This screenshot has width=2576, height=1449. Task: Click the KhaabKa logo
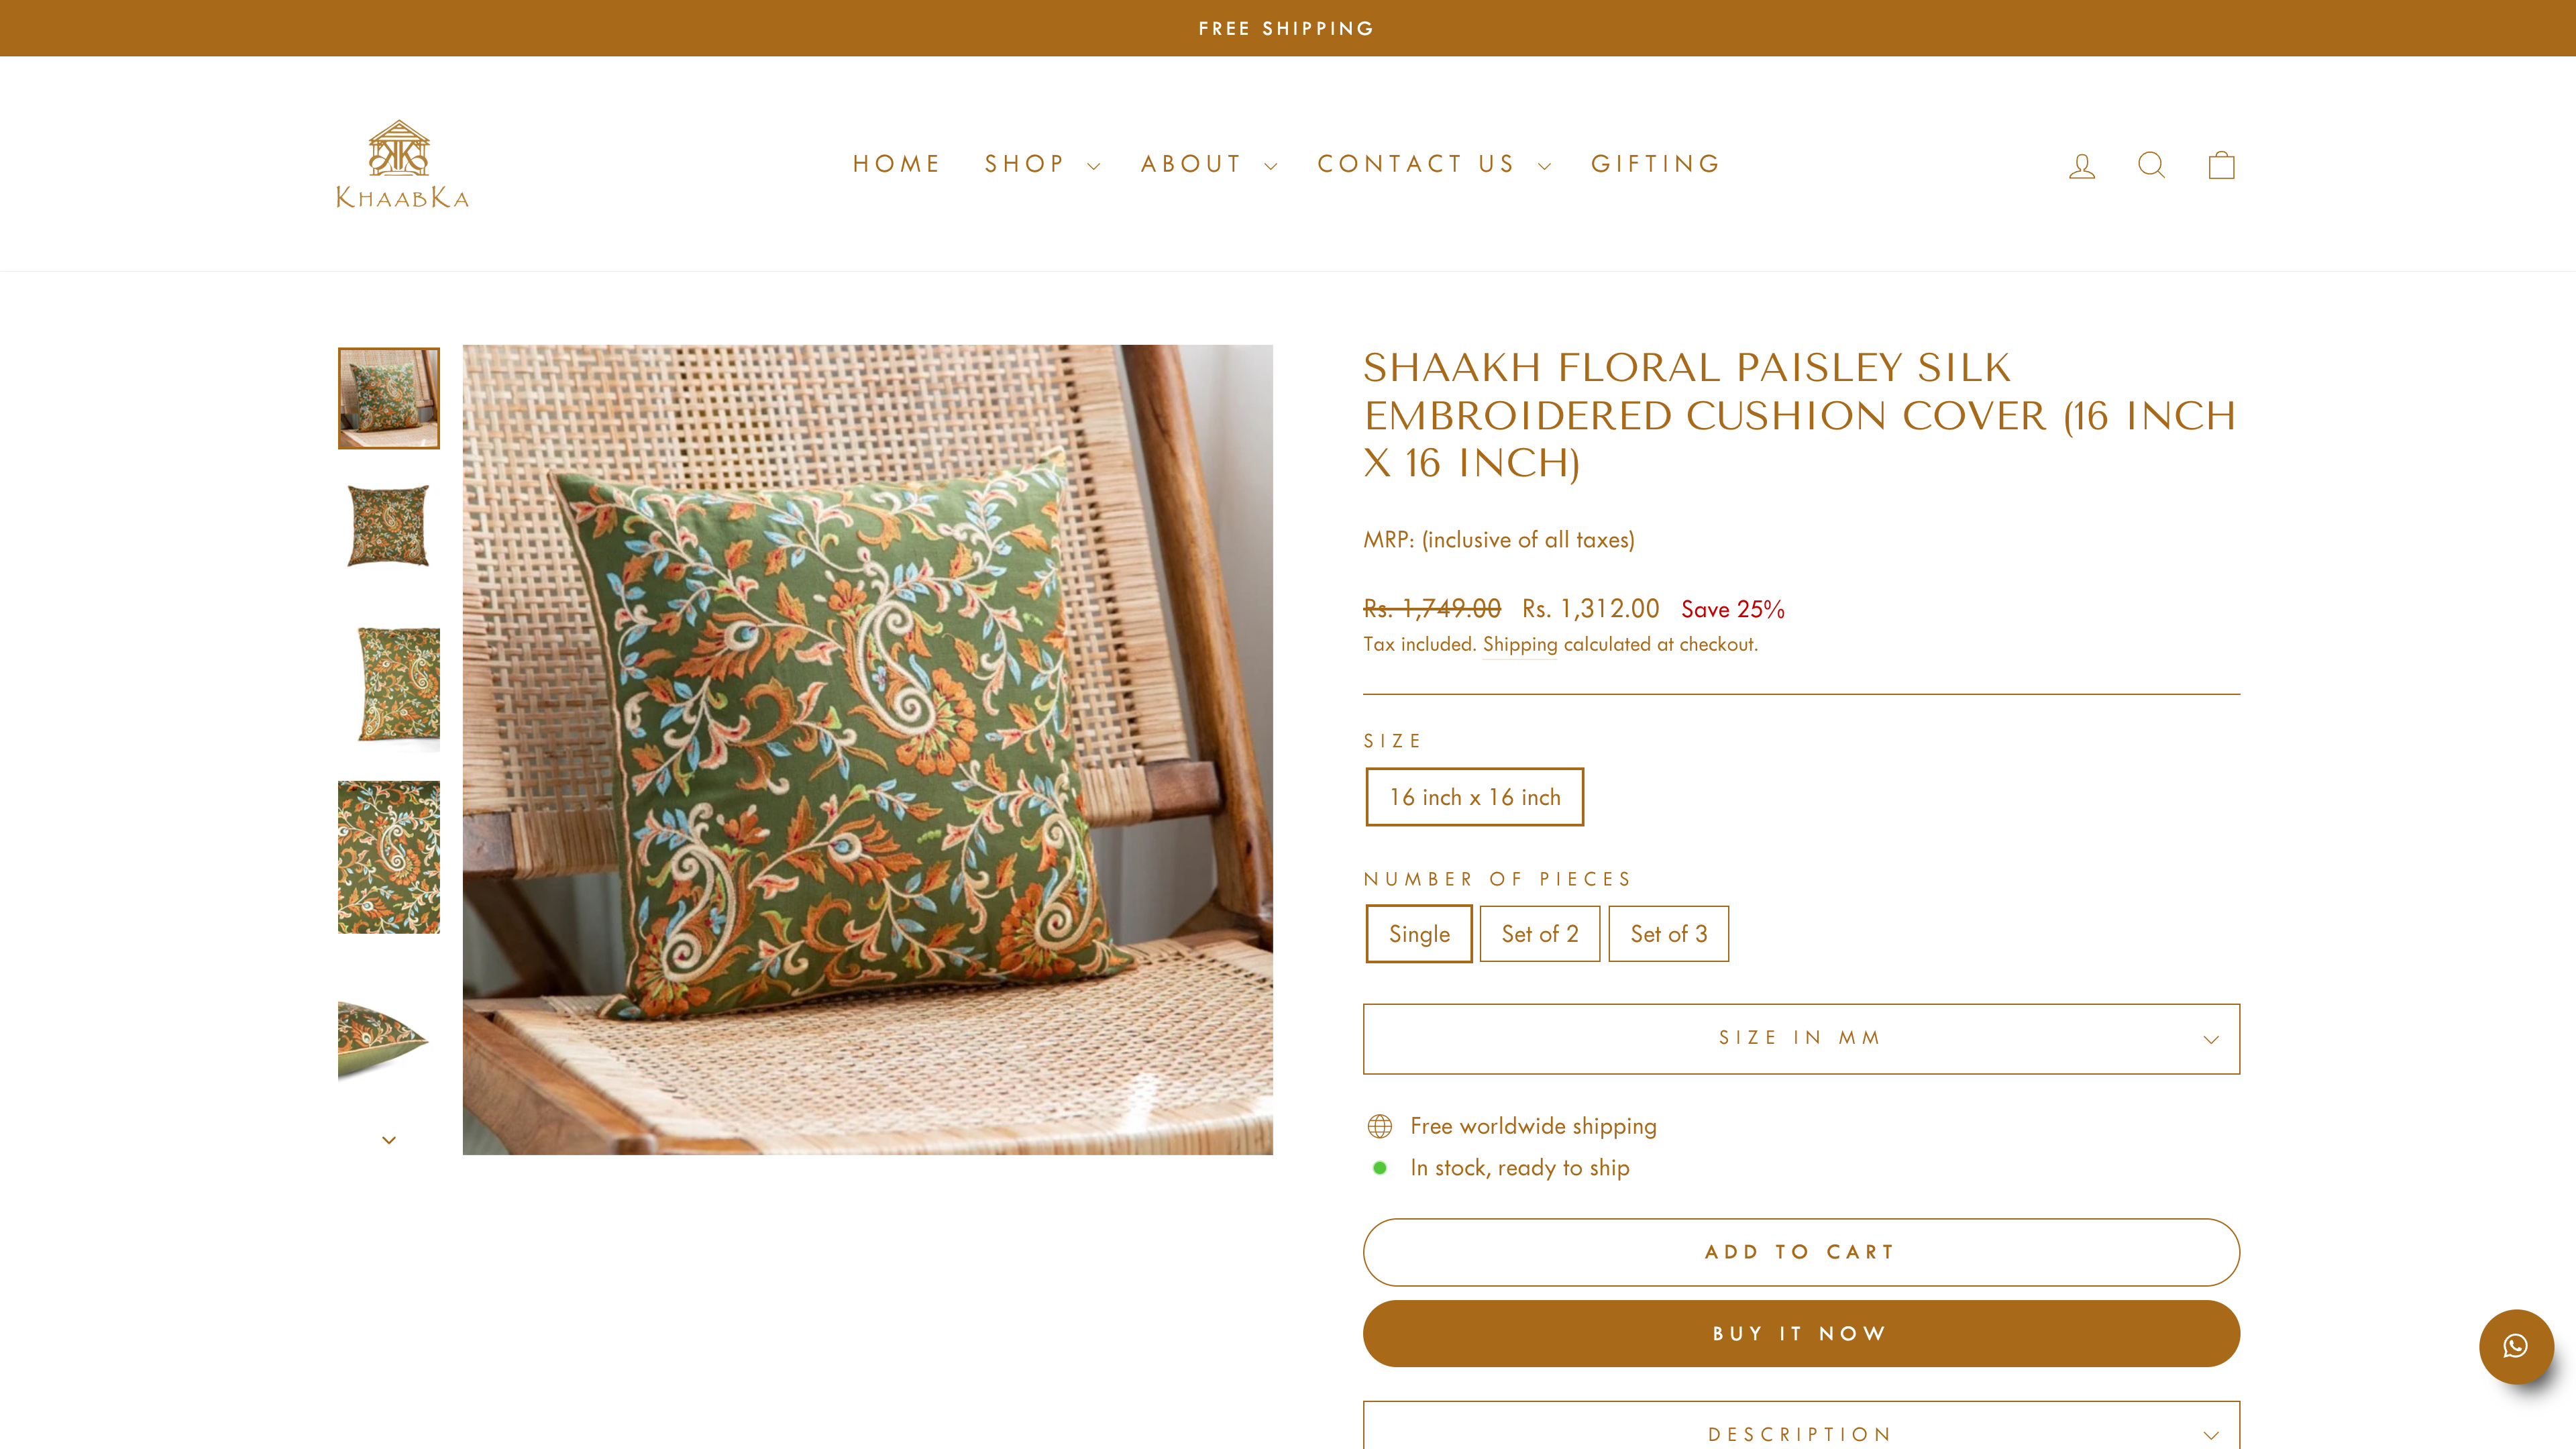tap(402, 165)
